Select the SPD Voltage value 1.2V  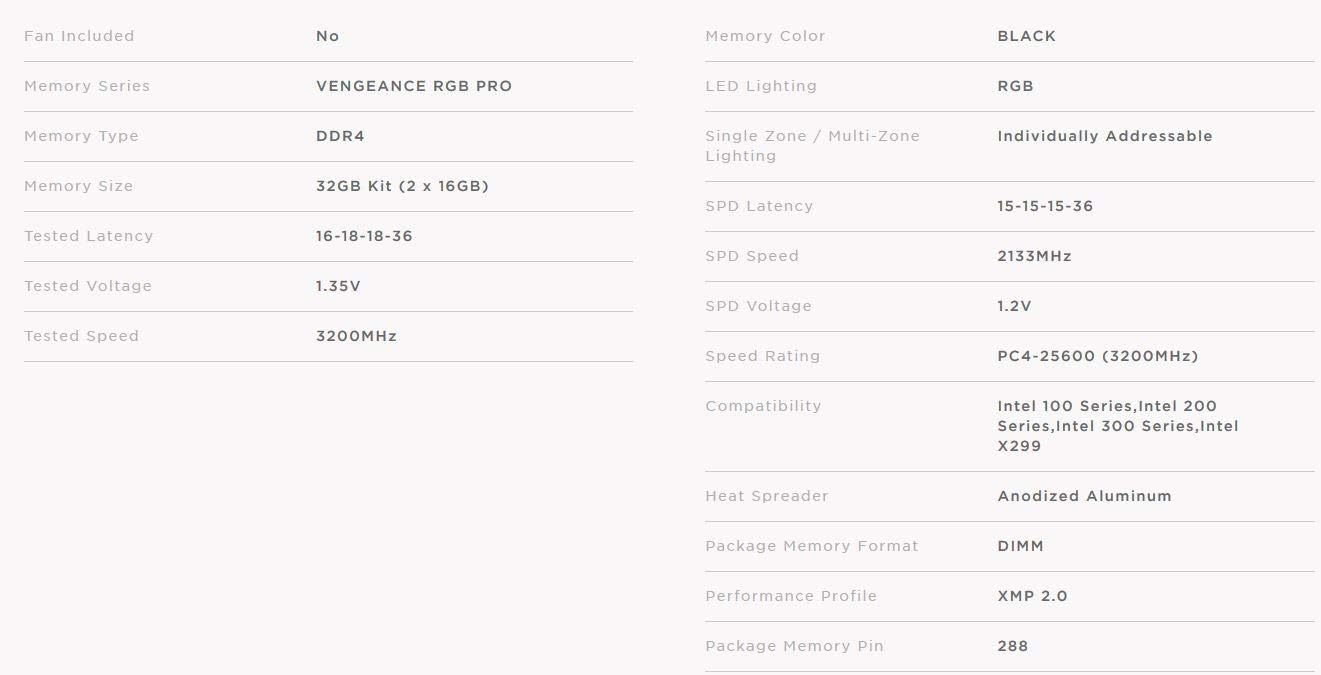click(1014, 306)
